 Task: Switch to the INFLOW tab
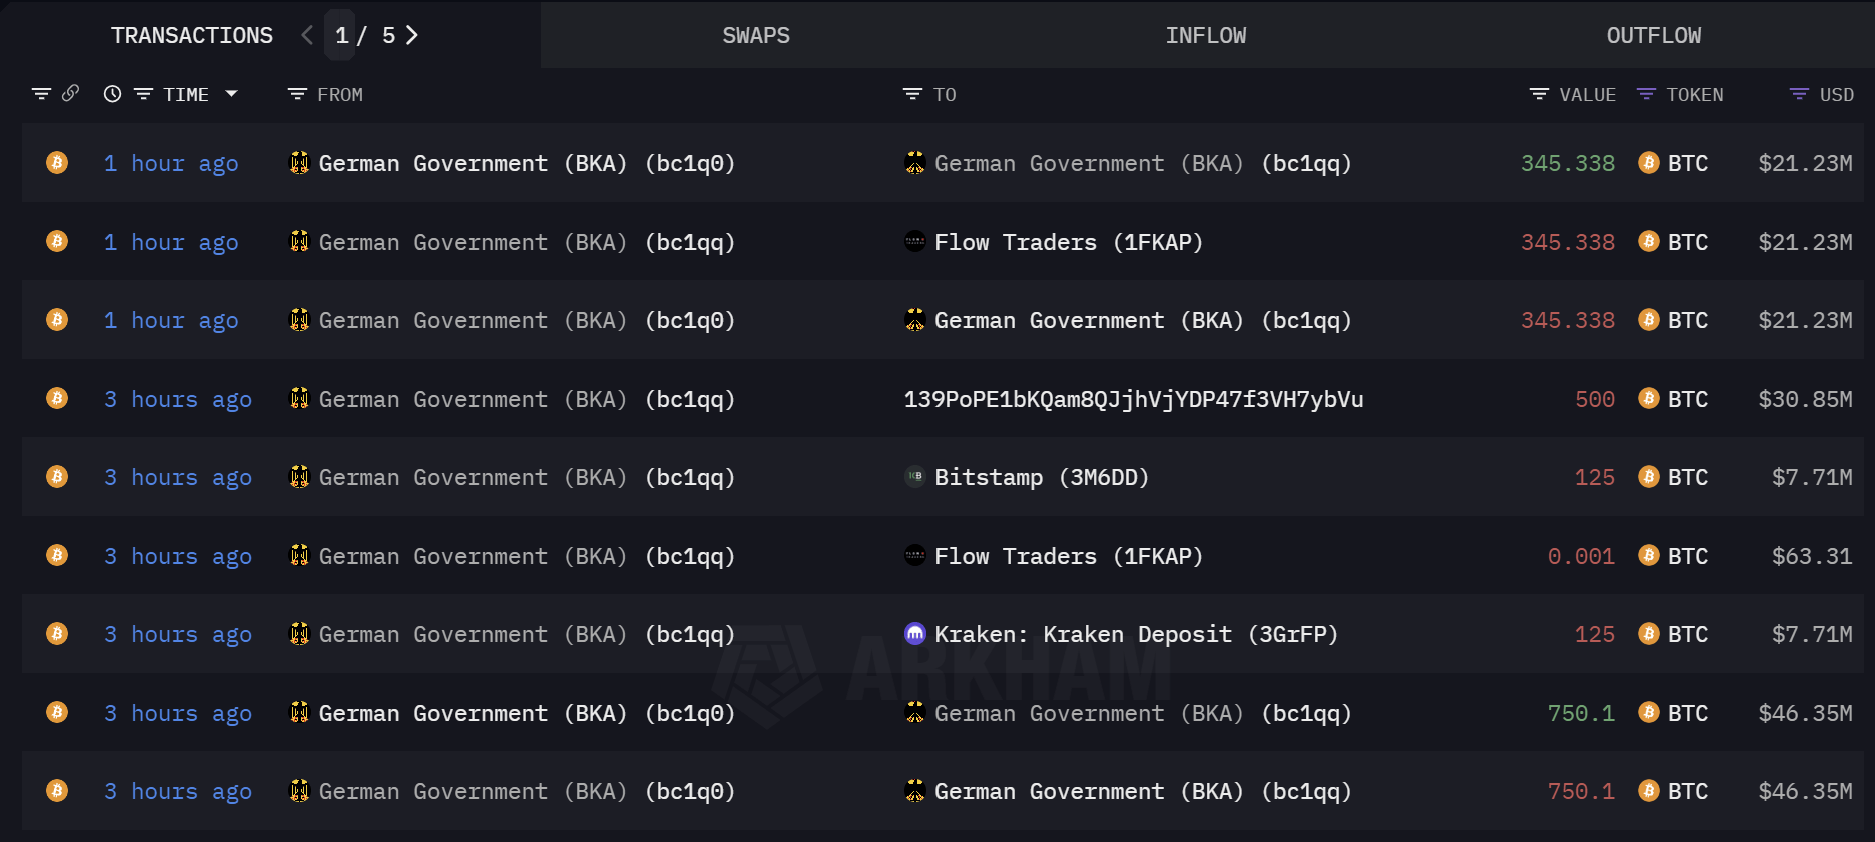[x=1205, y=35]
